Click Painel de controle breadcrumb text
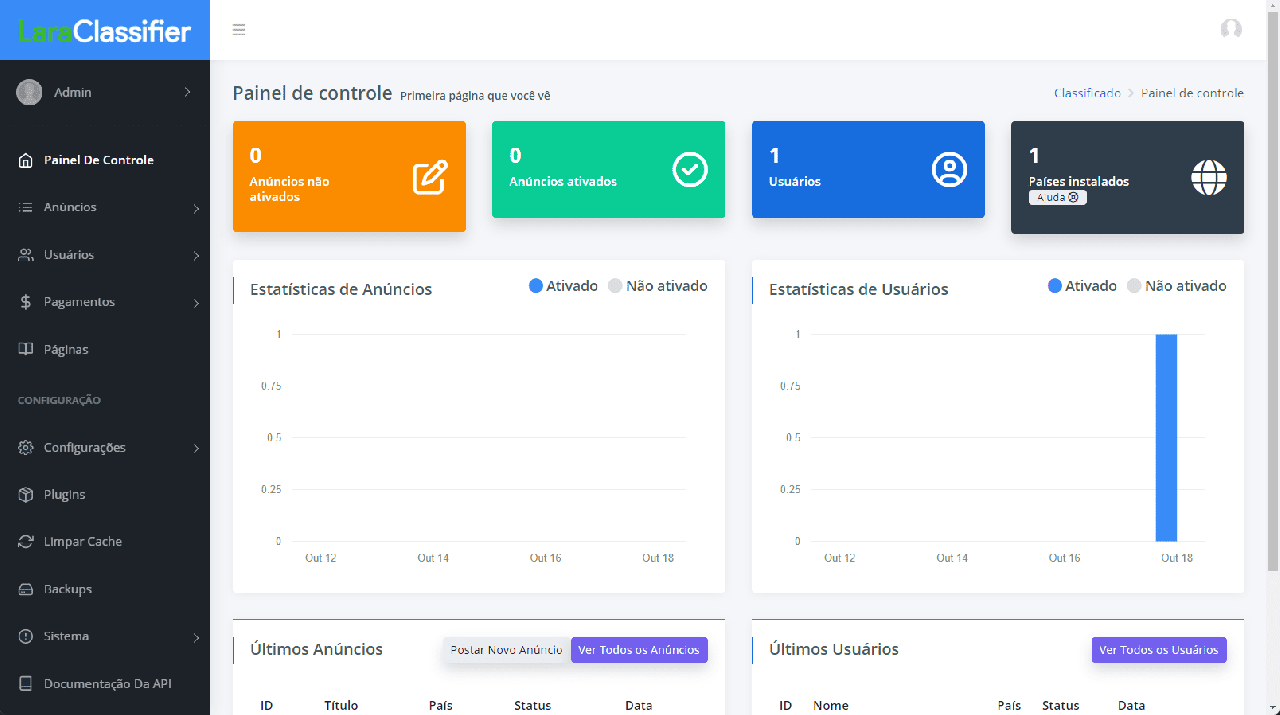Image resolution: width=1280 pixels, height=715 pixels. (x=1192, y=93)
